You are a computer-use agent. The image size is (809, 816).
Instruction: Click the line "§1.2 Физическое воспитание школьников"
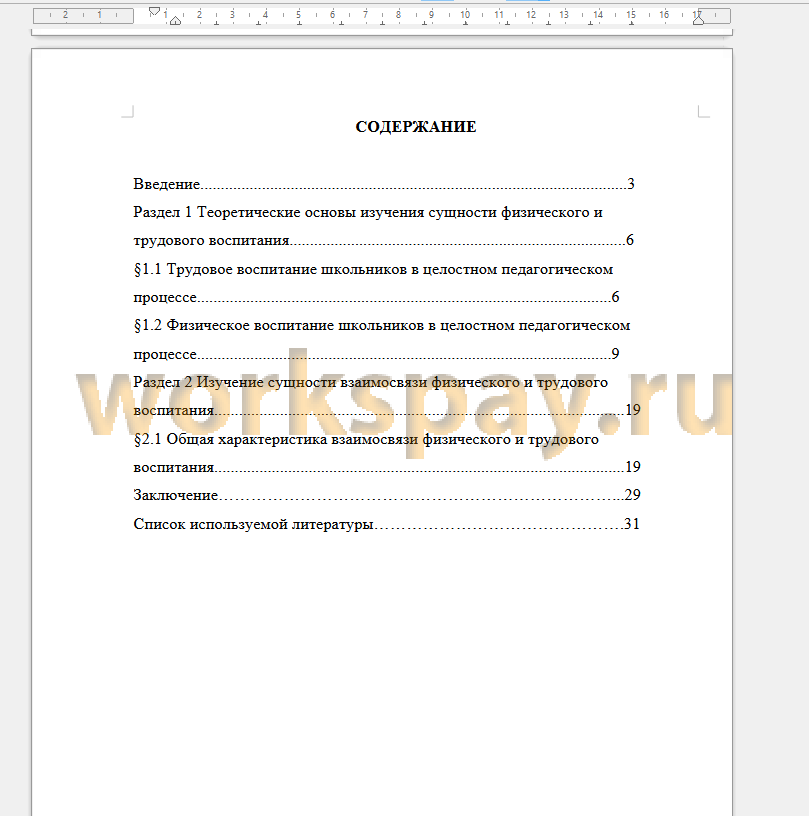382,325
